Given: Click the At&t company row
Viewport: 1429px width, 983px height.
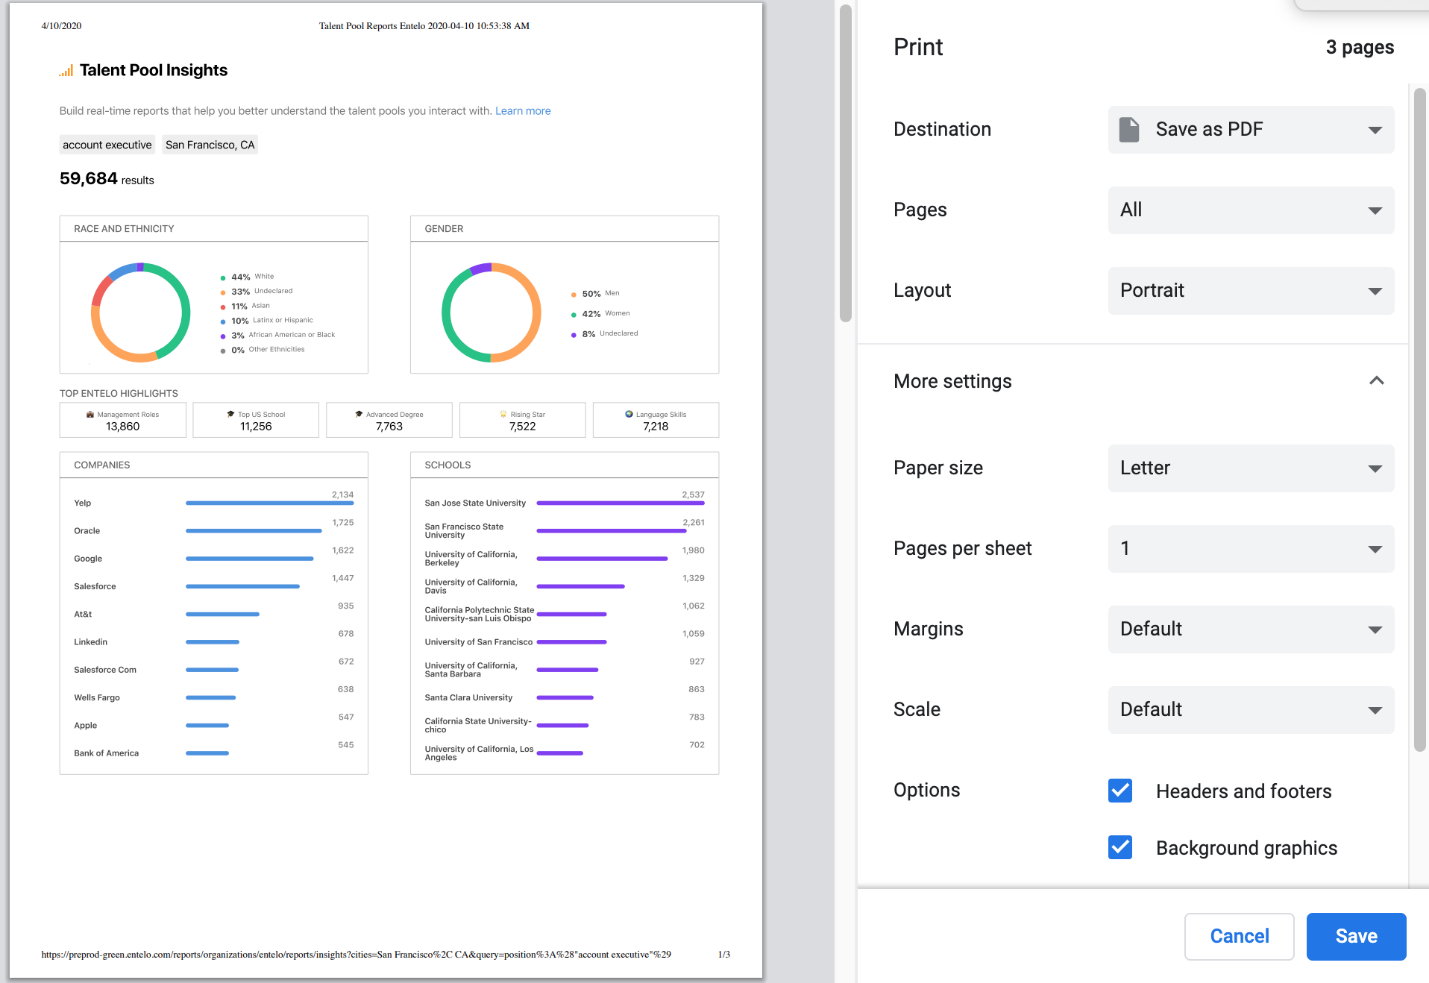Looking at the screenshot, I should [x=214, y=614].
